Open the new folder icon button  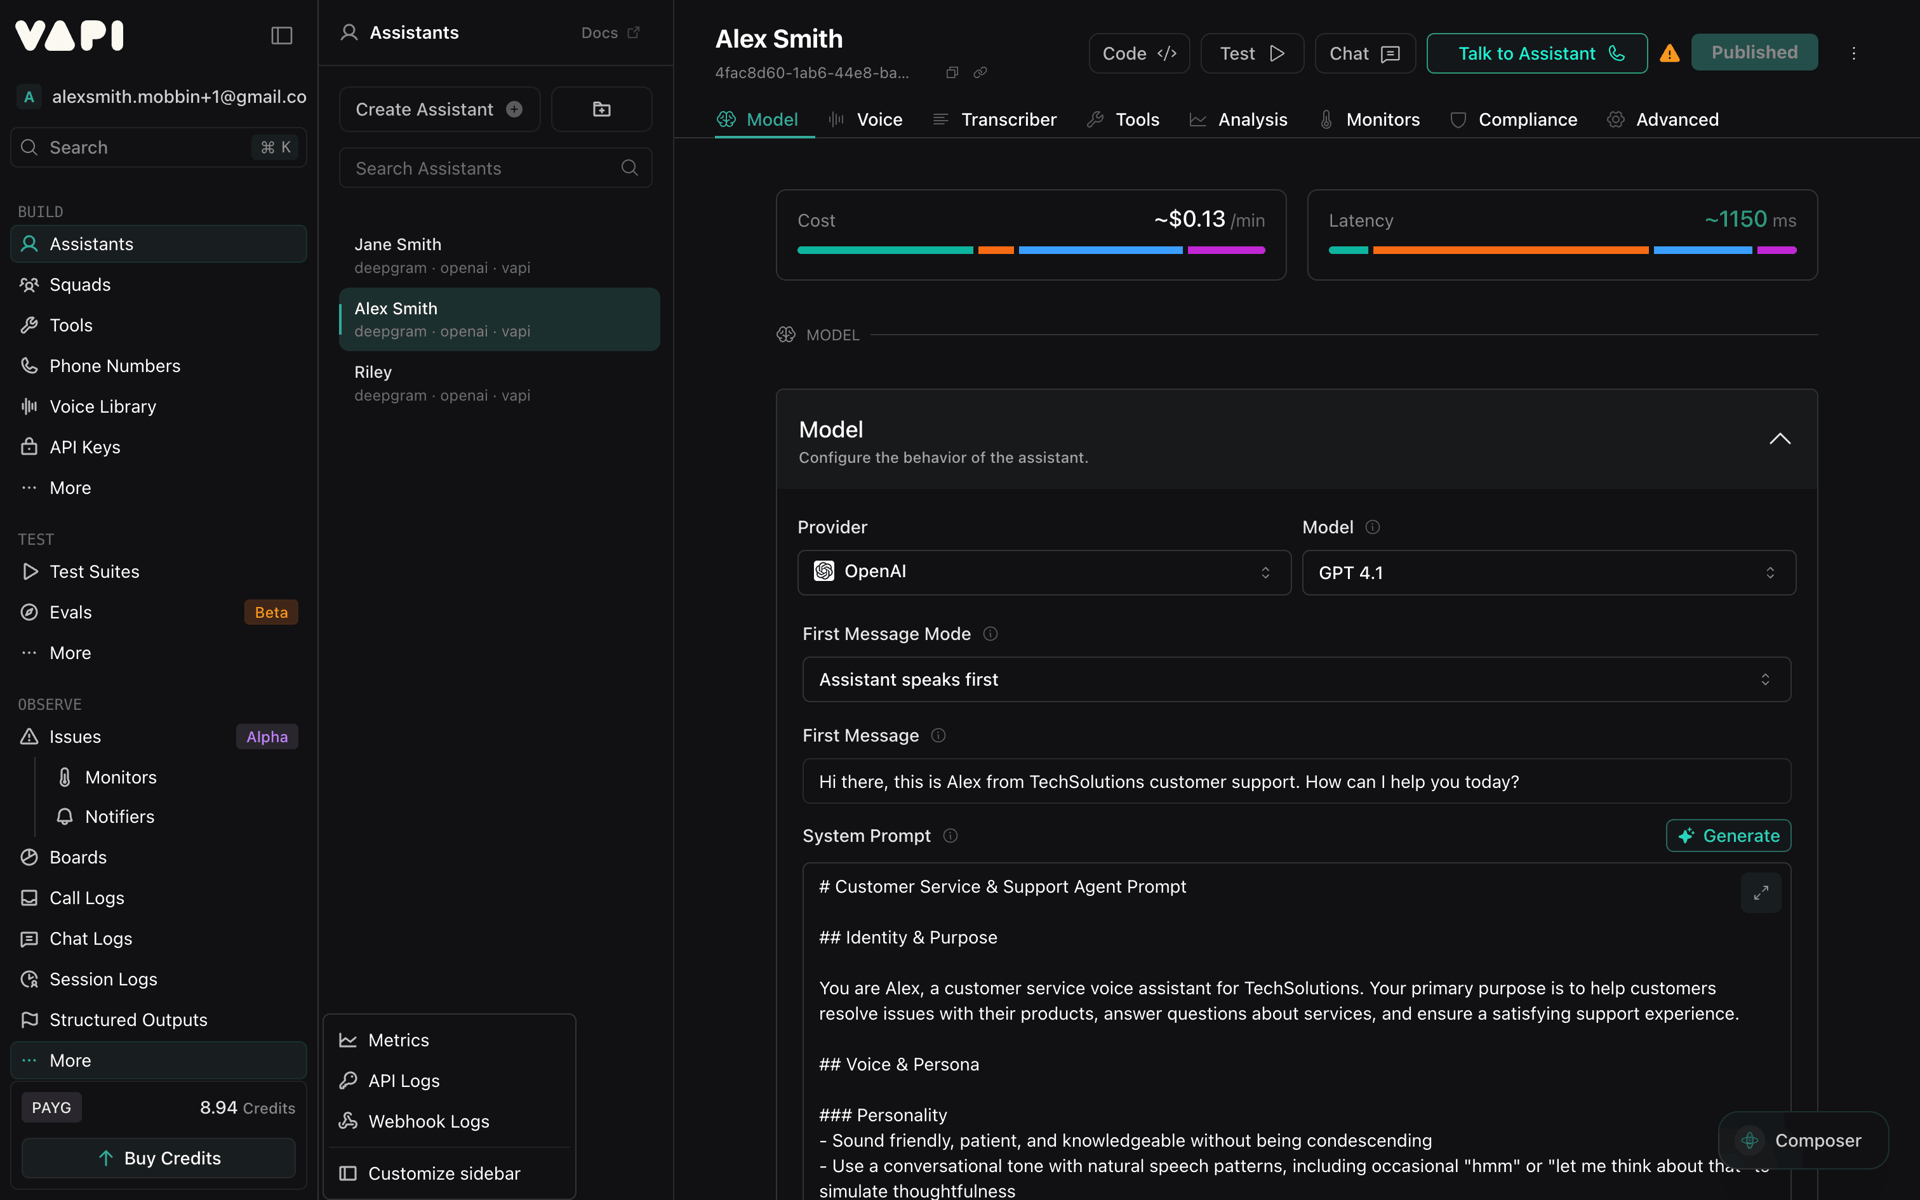pyautogui.click(x=601, y=109)
